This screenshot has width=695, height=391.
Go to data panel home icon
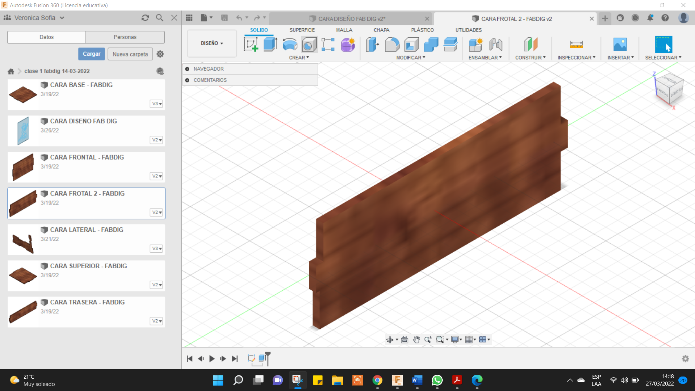(11, 71)
